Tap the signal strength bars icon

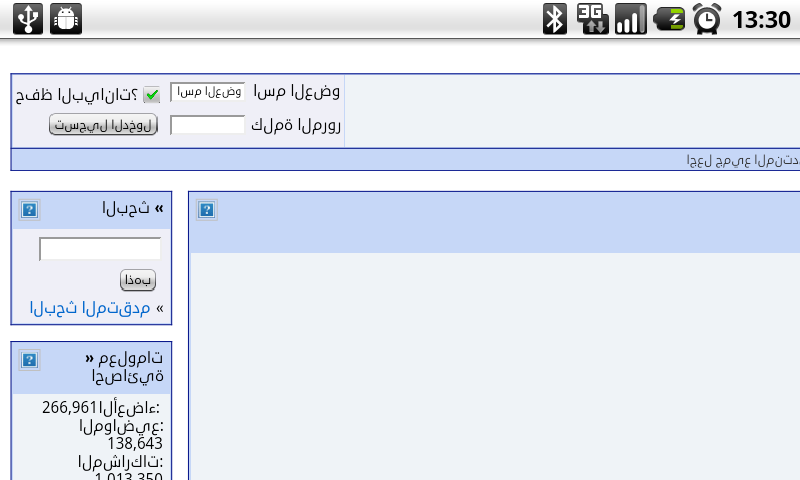631,19
